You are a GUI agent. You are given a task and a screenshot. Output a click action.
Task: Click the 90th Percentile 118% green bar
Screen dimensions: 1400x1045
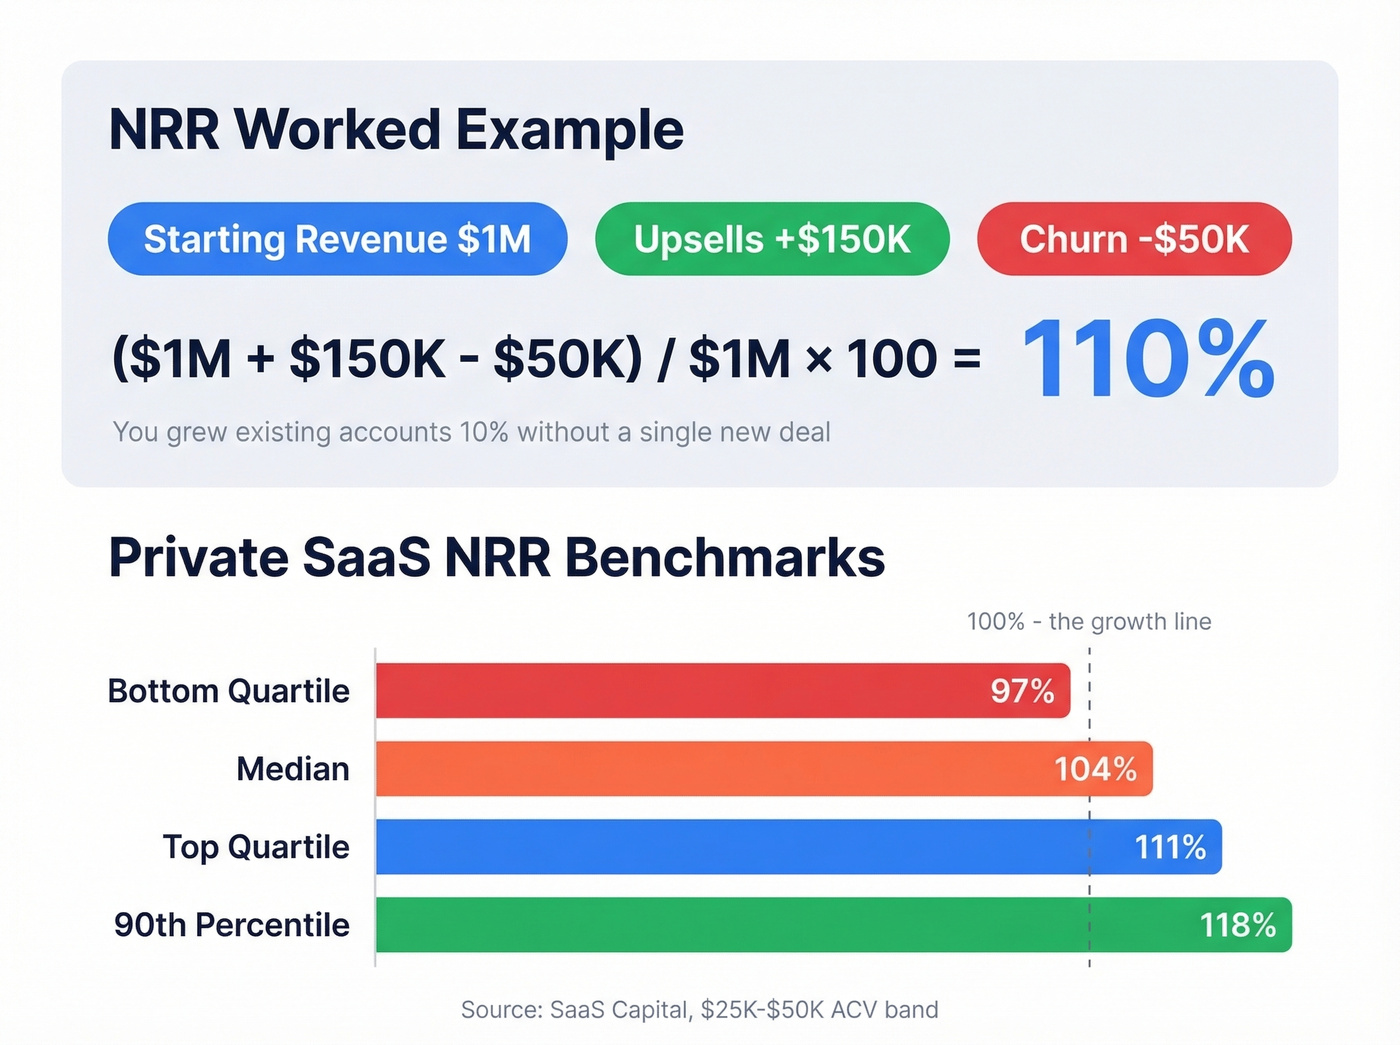click(830, 925)
